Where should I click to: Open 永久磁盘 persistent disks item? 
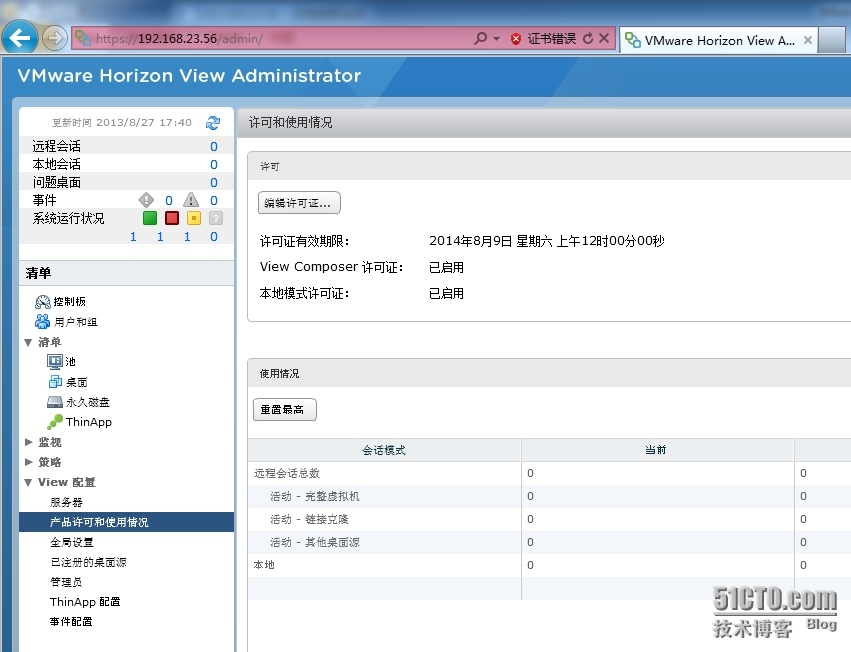[87, 402]
